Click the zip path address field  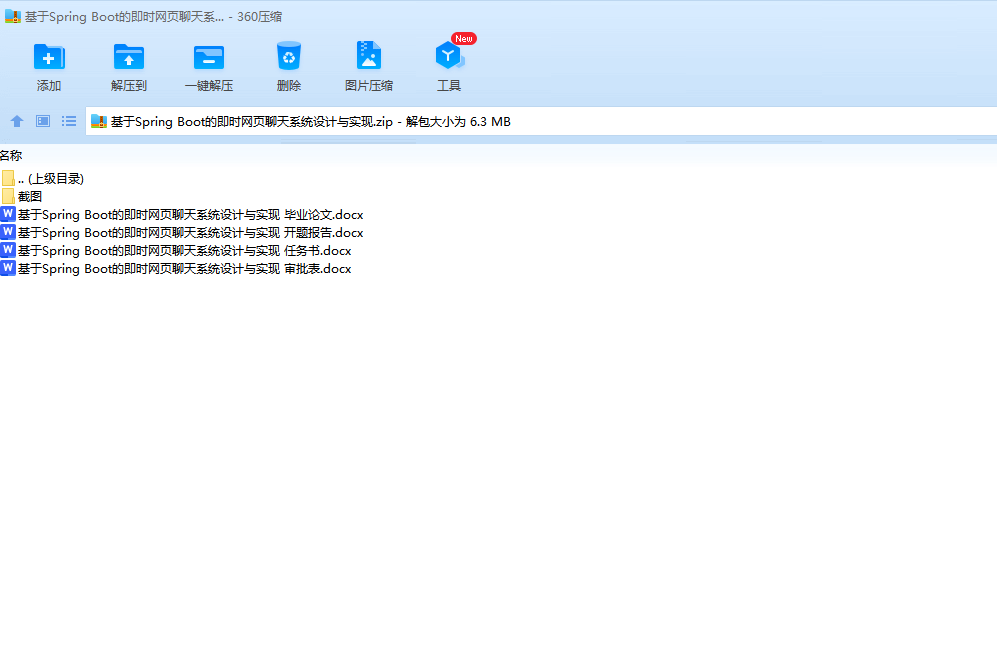click(x=541, y=121)
